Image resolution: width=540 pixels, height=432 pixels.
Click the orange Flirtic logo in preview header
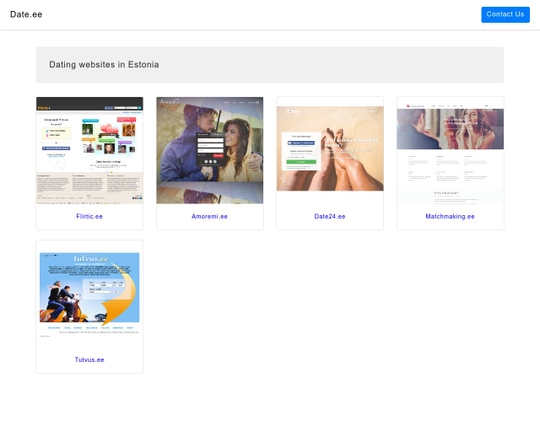click(44, 108)
